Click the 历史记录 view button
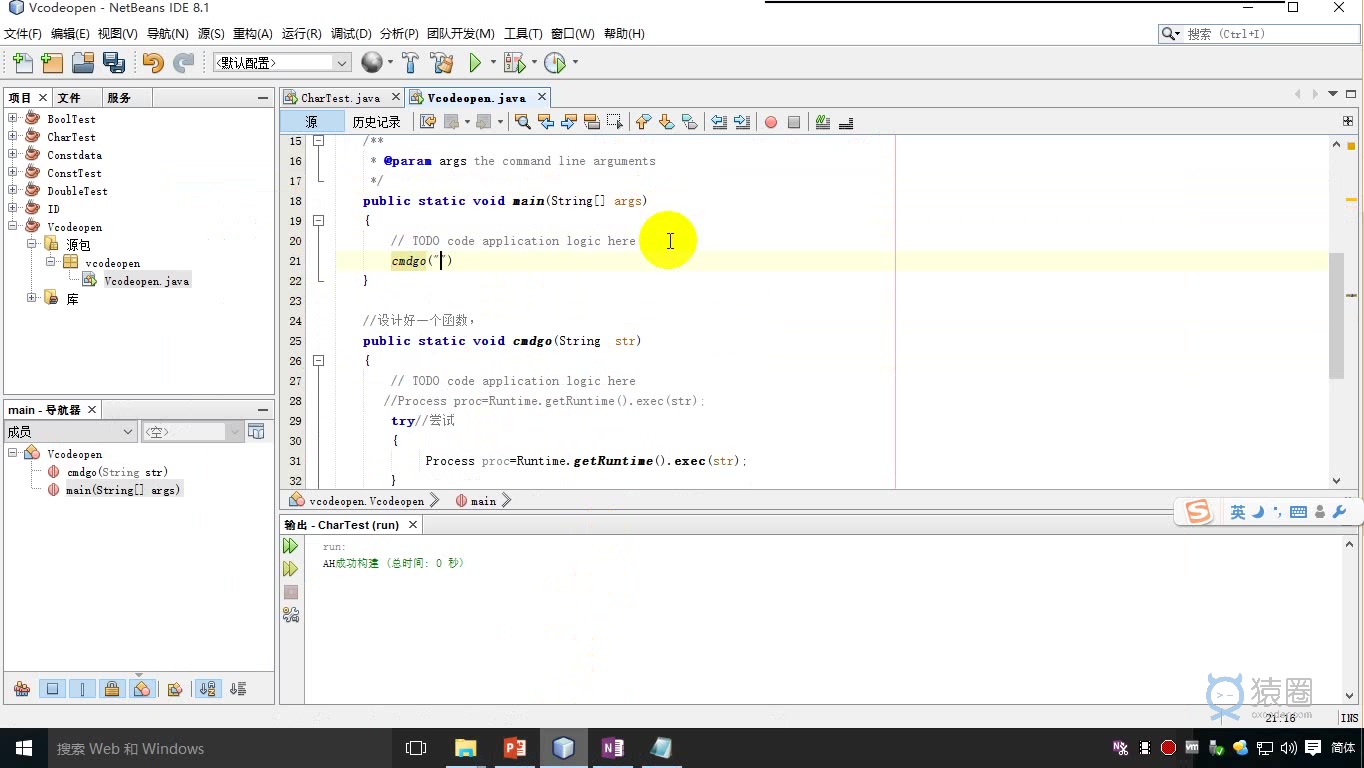Screen dimensions: 1364x768 pos(376,122)
